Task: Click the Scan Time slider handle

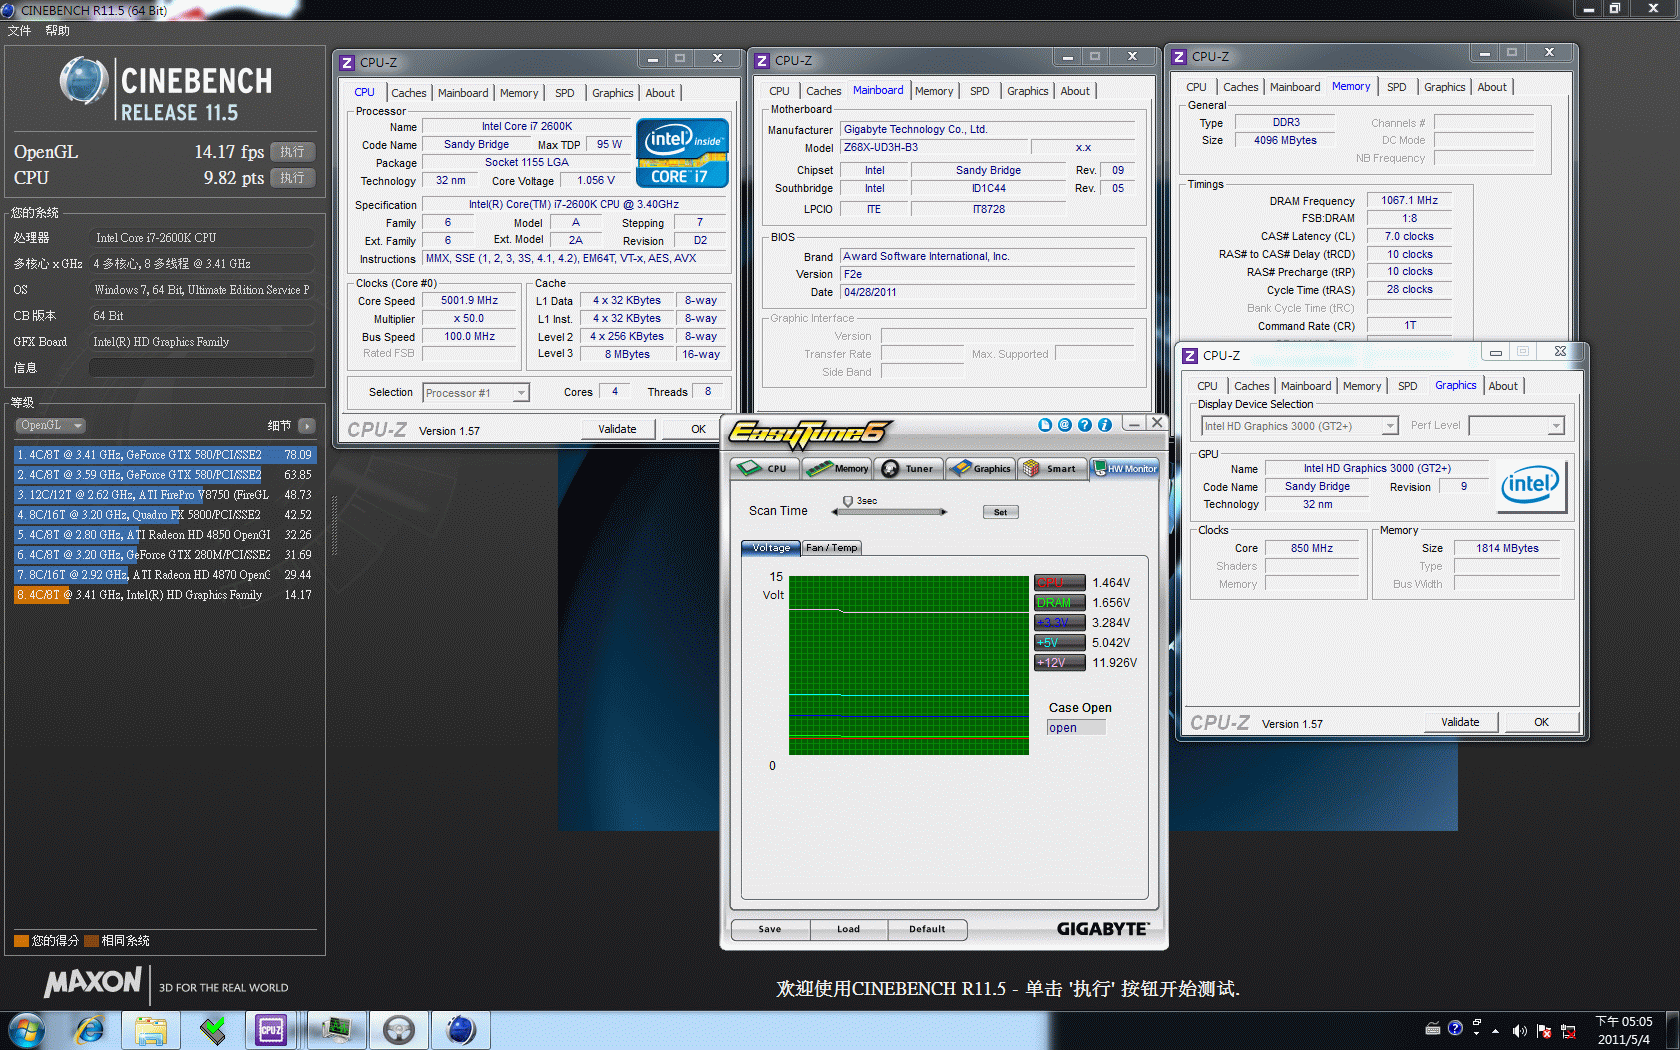Action: click(x=848, y=501)
